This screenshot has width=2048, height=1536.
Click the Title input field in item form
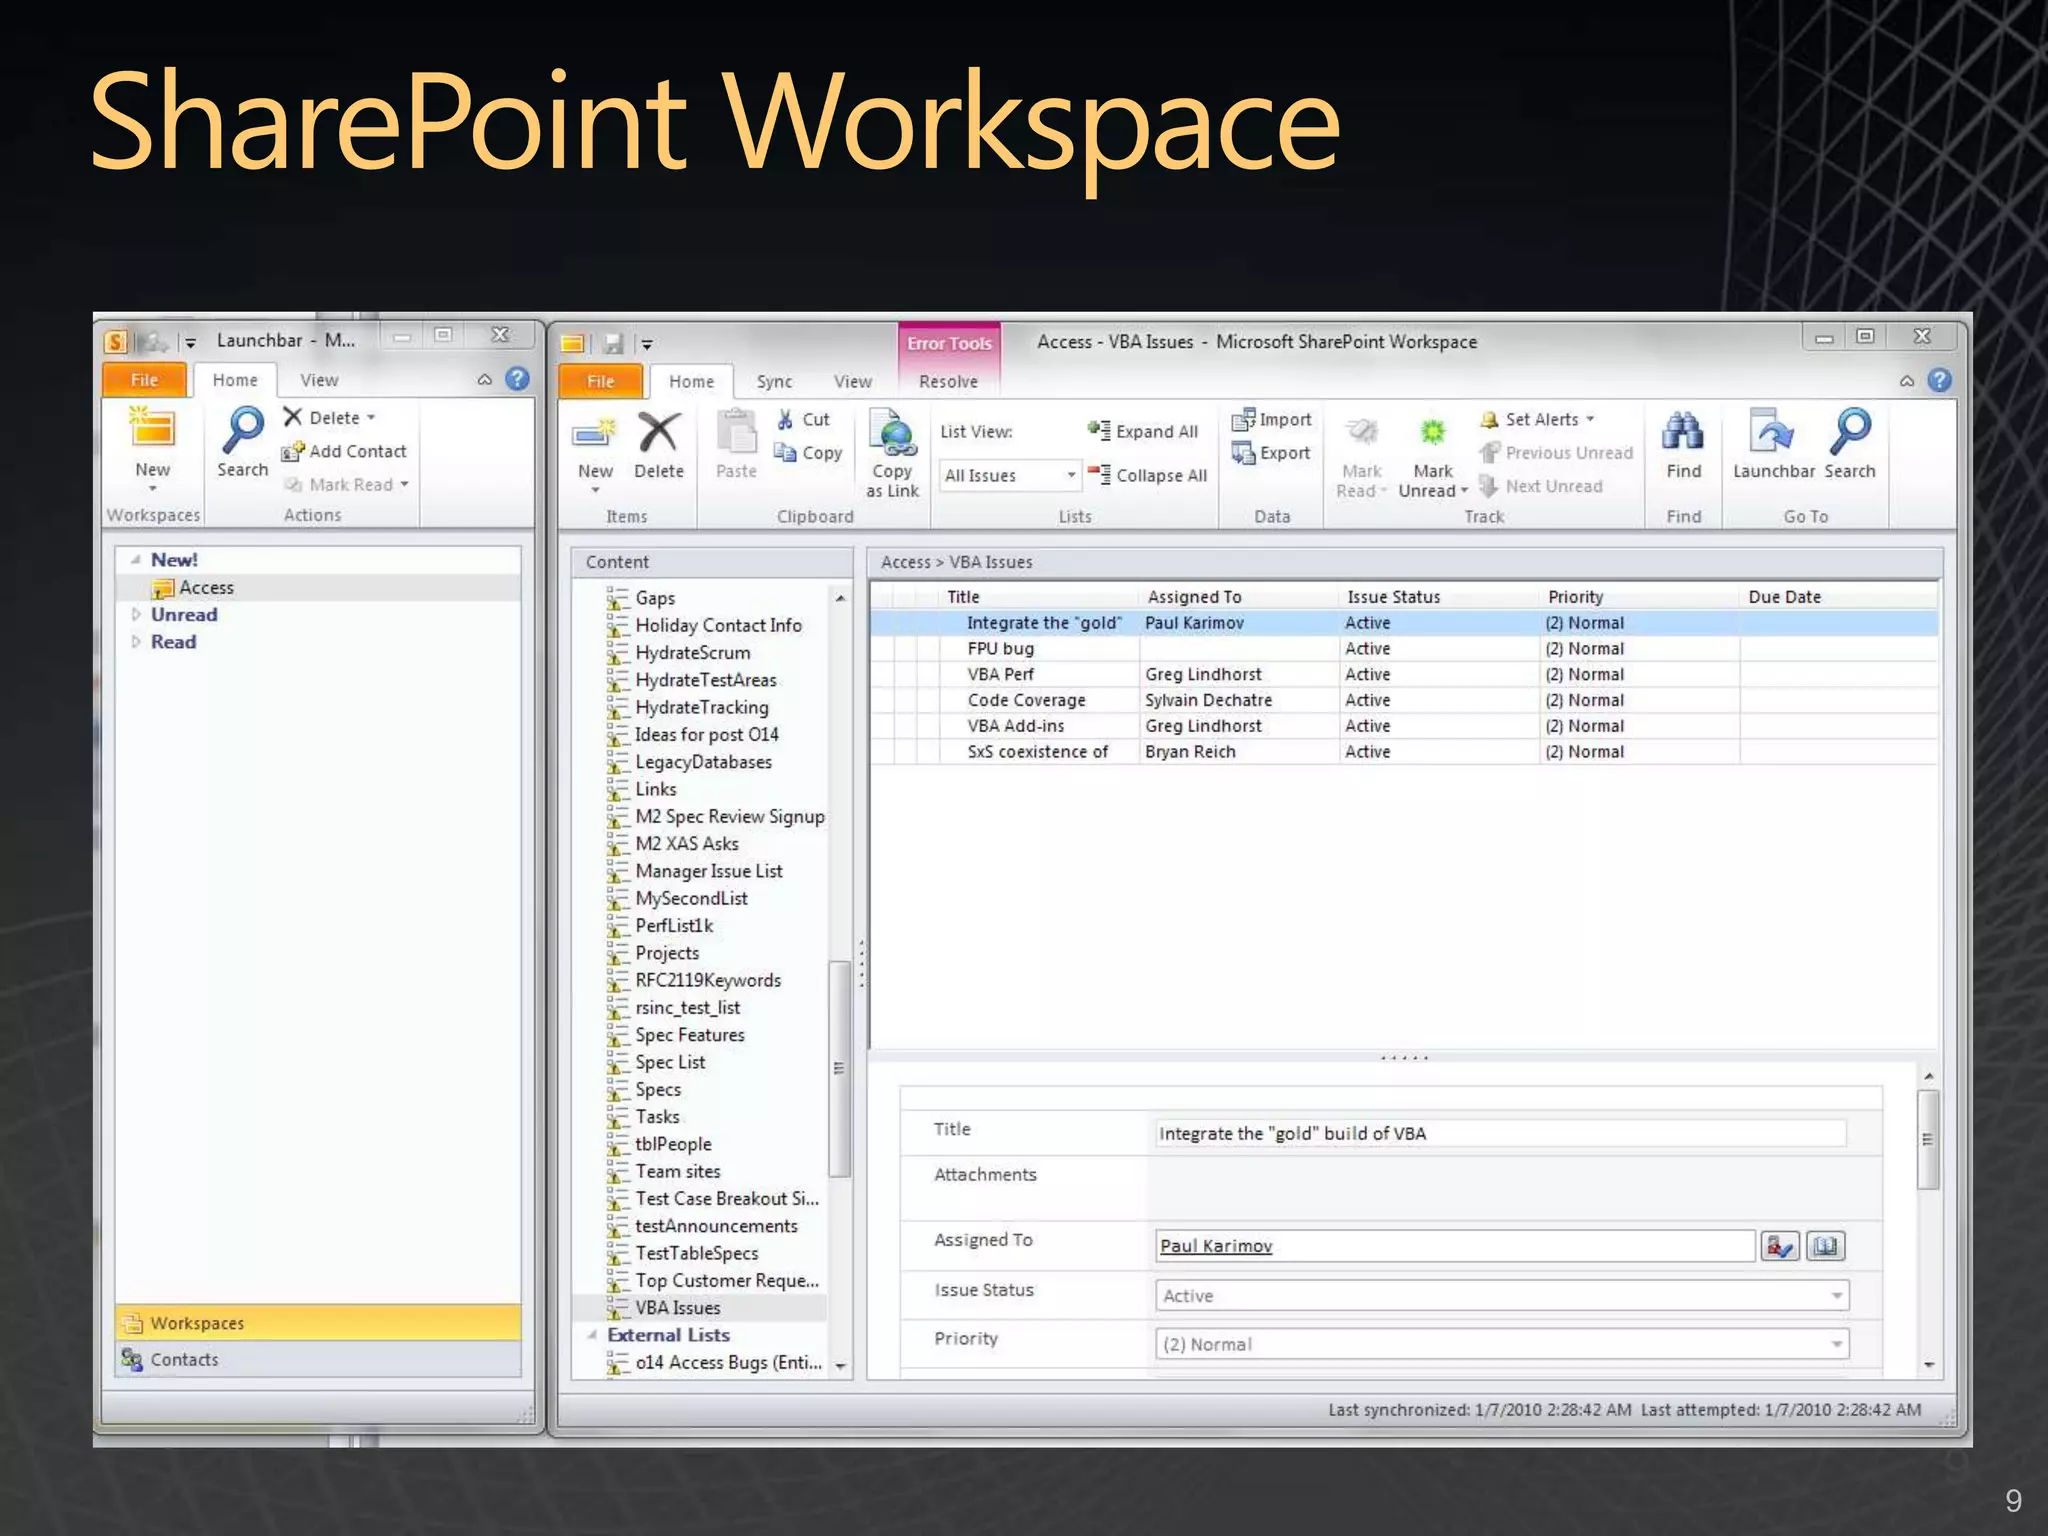1500,1134
